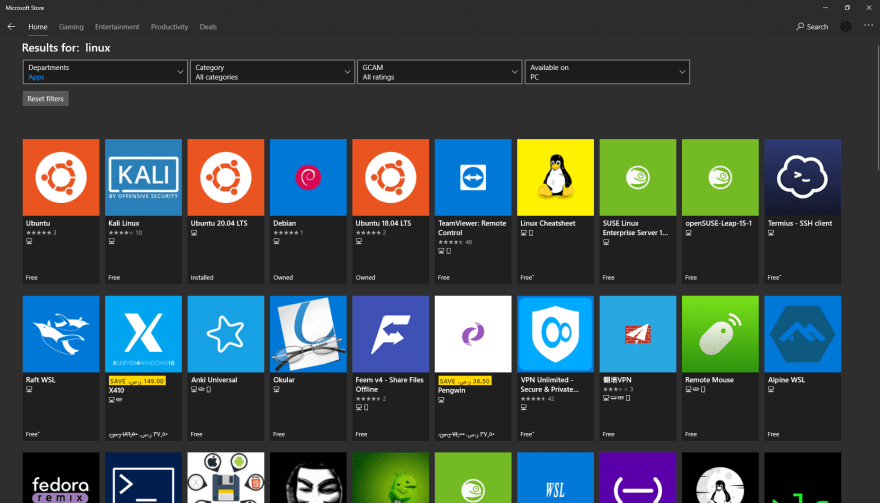Viewport: 880px width, 503px height.
Task: Open the floppy disk icon app tile
Action: pyautogui.click(x=226, y=478)
